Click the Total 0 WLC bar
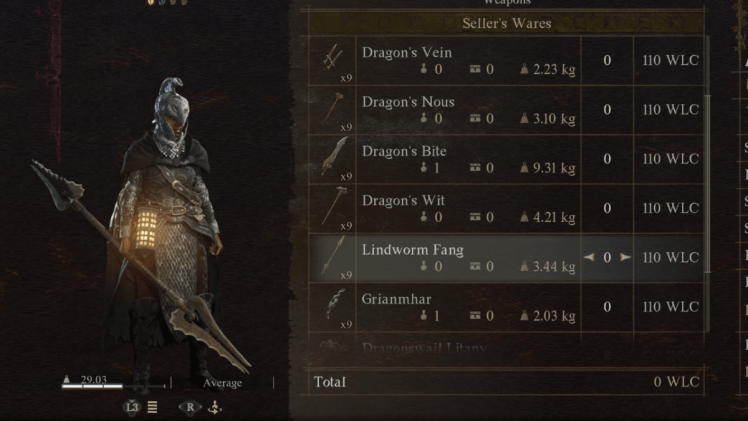Image resolution: width=748 pixels, height=421 pixels. [x=506, y=382]
